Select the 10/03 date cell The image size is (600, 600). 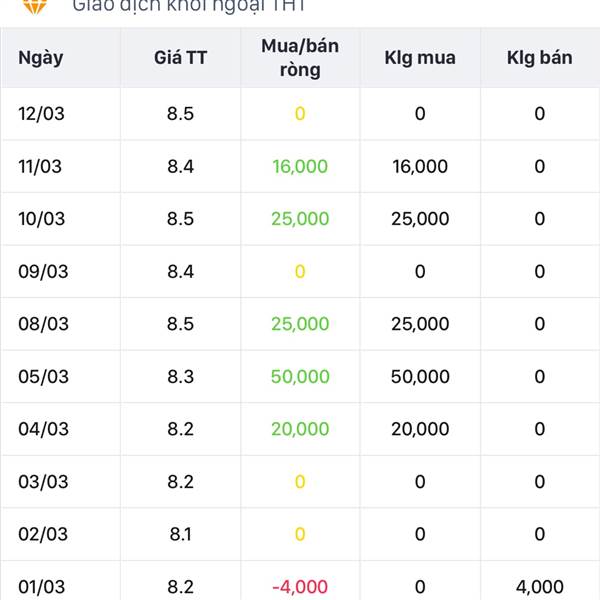click(41, 219)
